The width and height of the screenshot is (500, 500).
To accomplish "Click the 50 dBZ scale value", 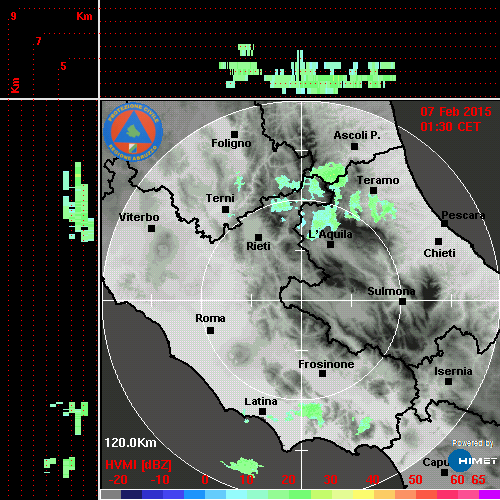I will click(x=415, y=480).
